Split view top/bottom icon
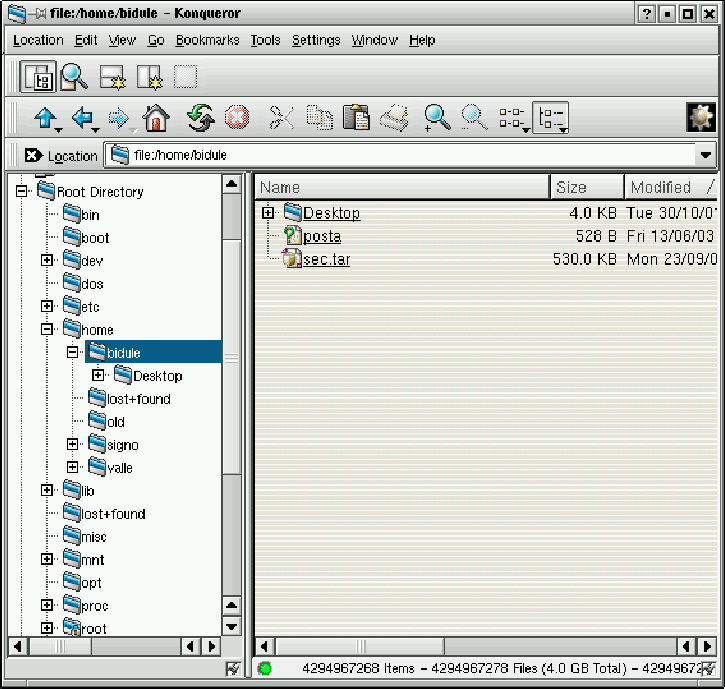 coord(112,77)
